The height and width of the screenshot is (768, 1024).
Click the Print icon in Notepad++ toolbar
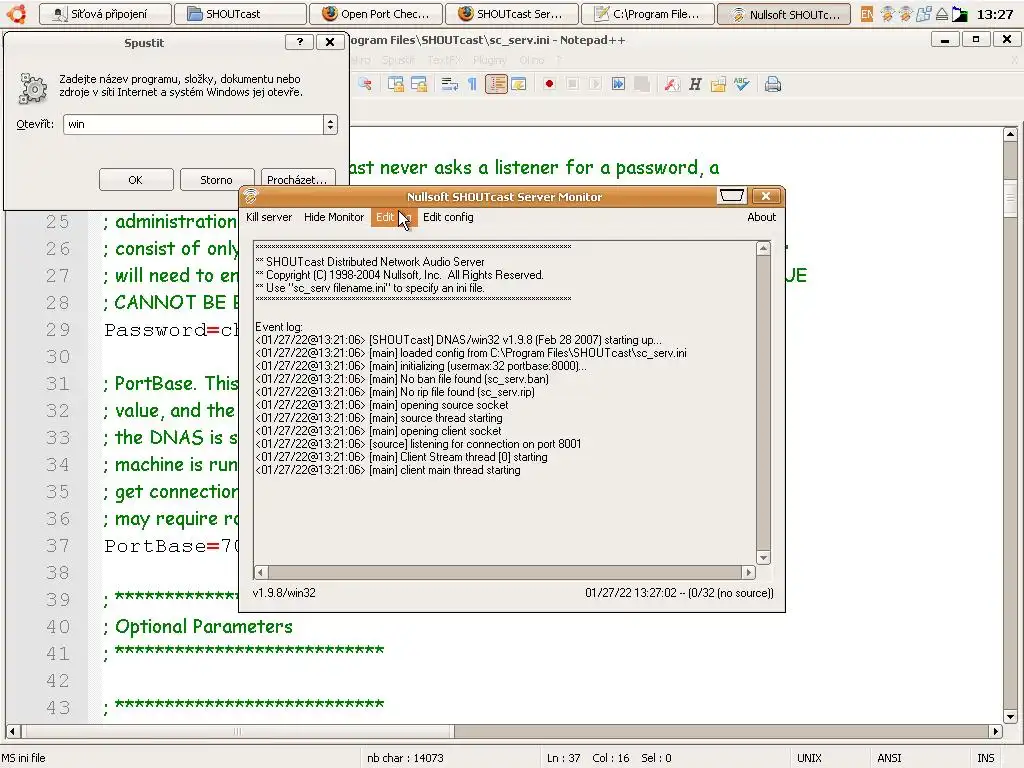click(x=773, y=84)
